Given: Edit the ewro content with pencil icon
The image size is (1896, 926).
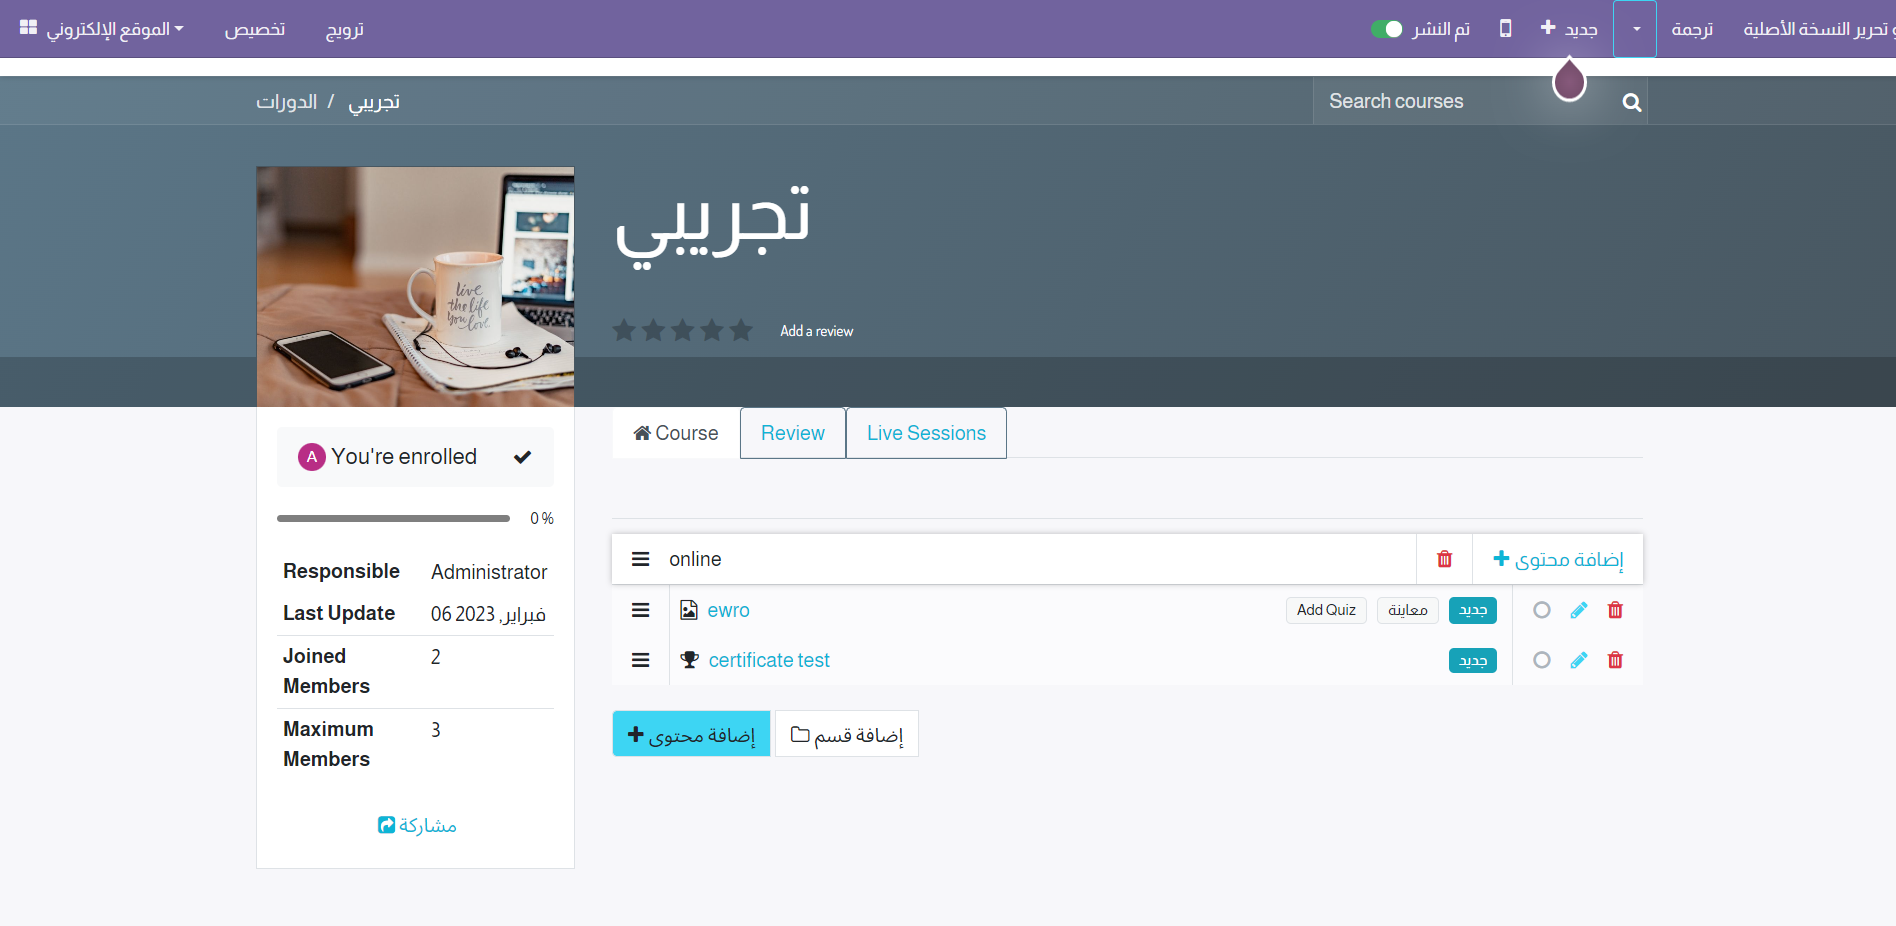Looking at the screenshot, I should click(x=1579, y=610).
